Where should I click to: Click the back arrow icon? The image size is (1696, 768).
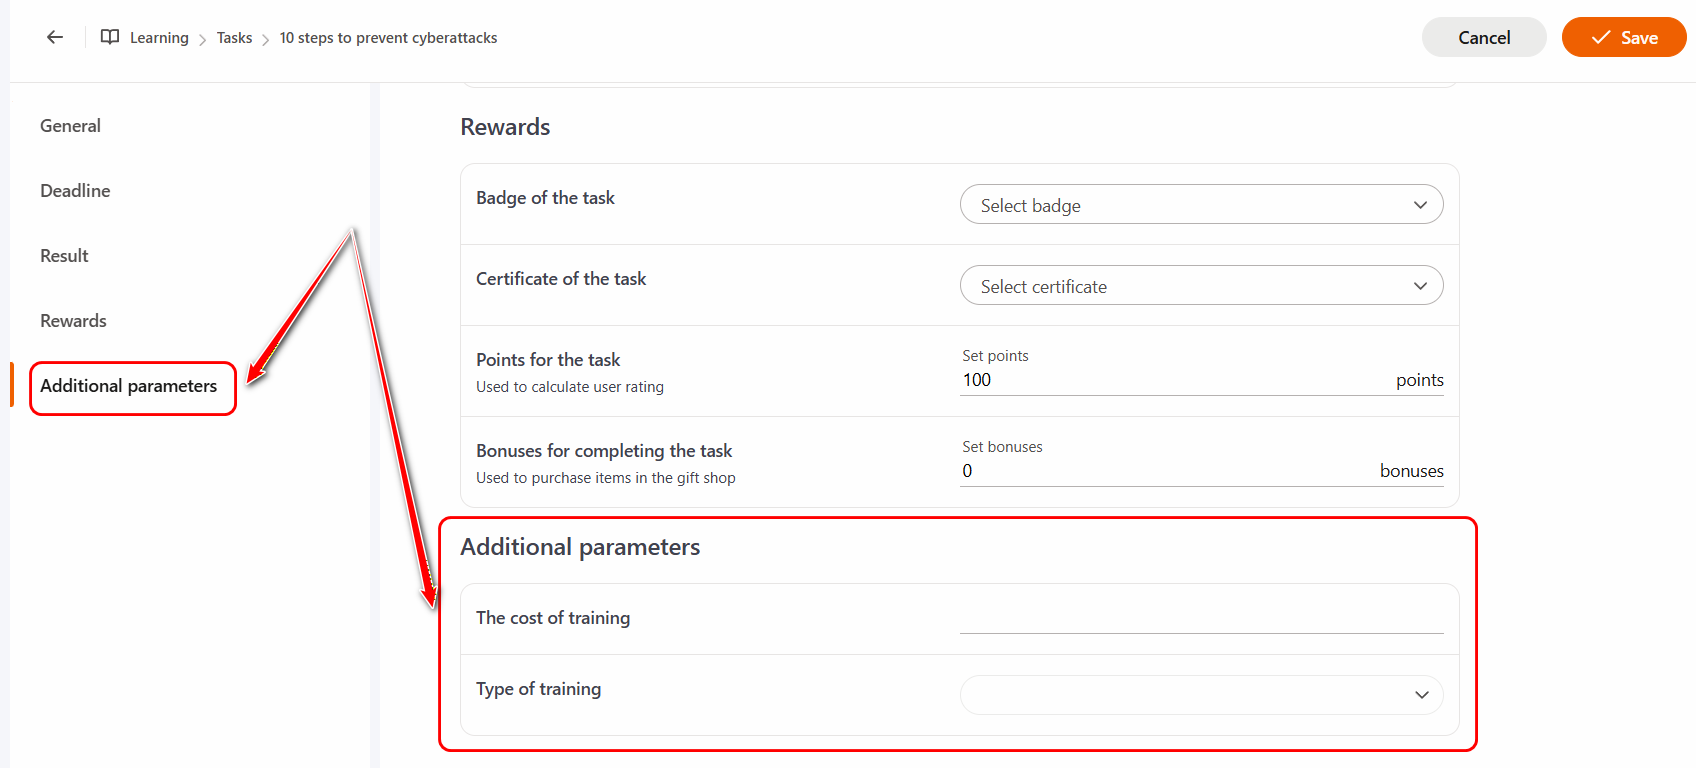[55, 37]
